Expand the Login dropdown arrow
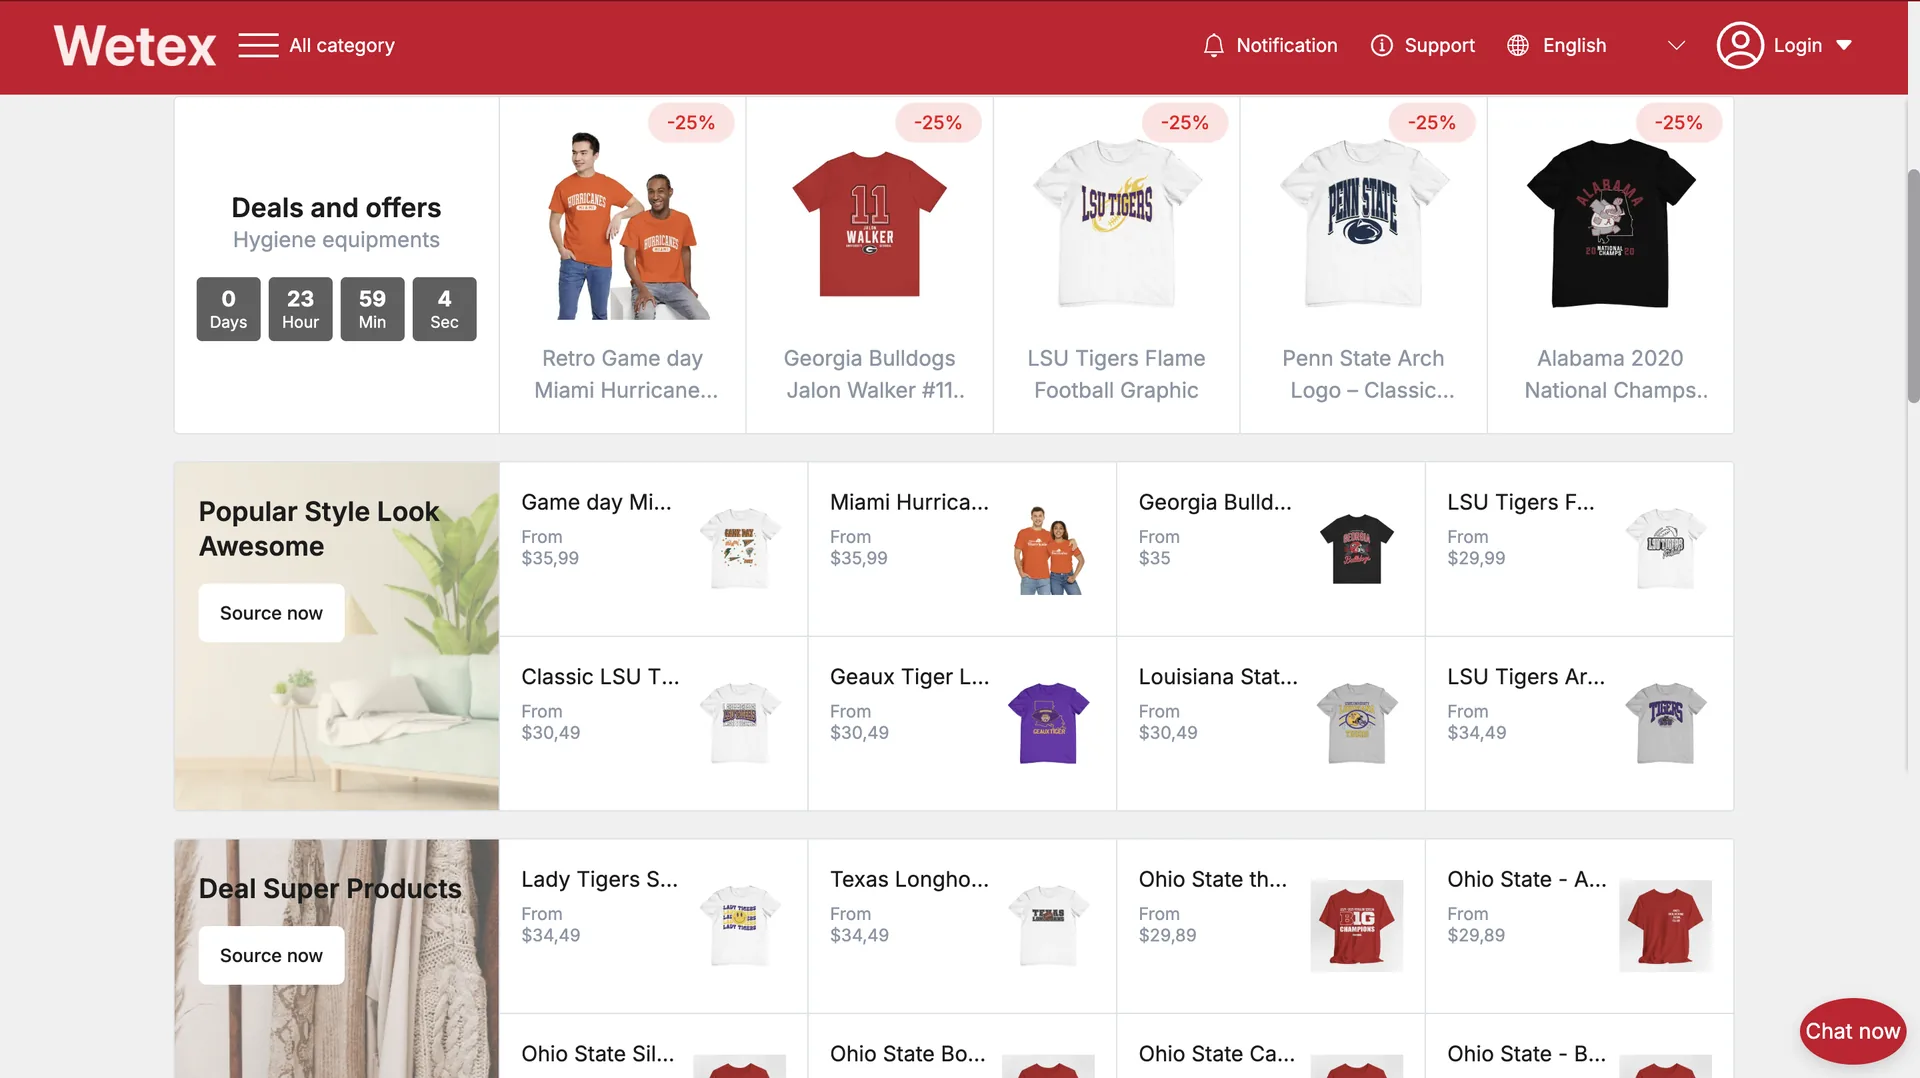Screen dimensions: 1920x1078 point(1844,46)
